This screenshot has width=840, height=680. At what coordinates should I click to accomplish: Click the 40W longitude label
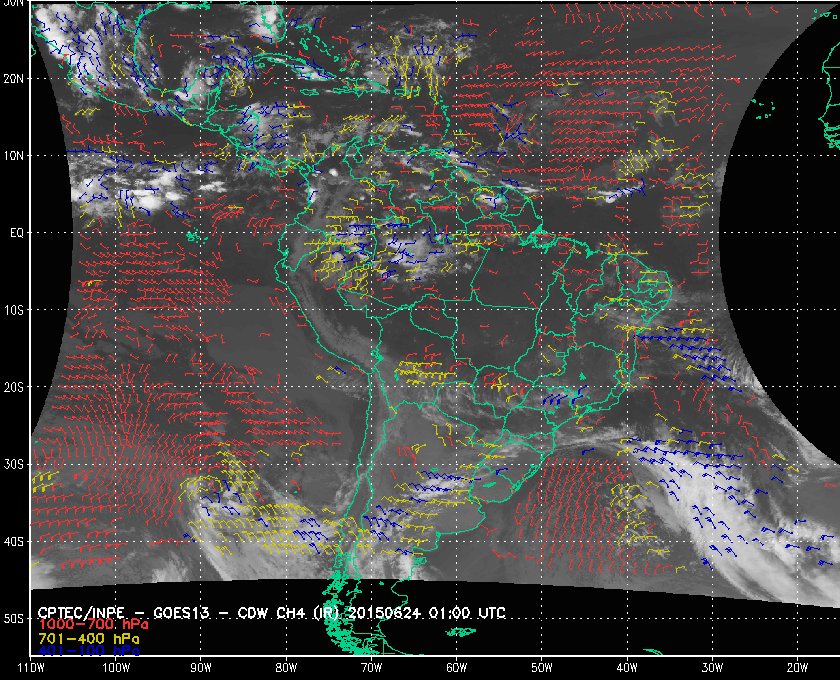627,667
